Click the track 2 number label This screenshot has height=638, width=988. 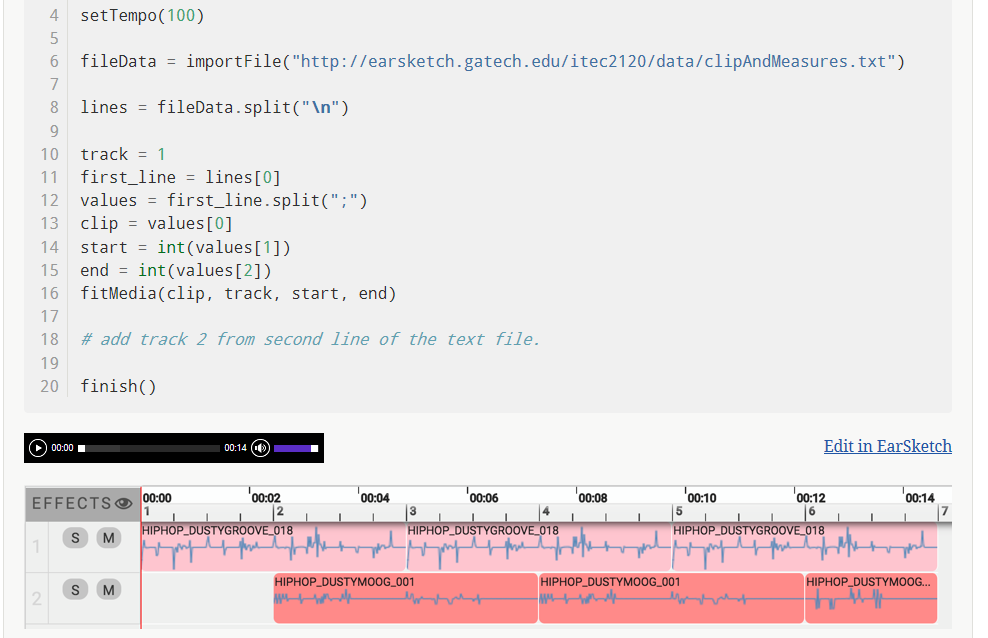(37, 597)
